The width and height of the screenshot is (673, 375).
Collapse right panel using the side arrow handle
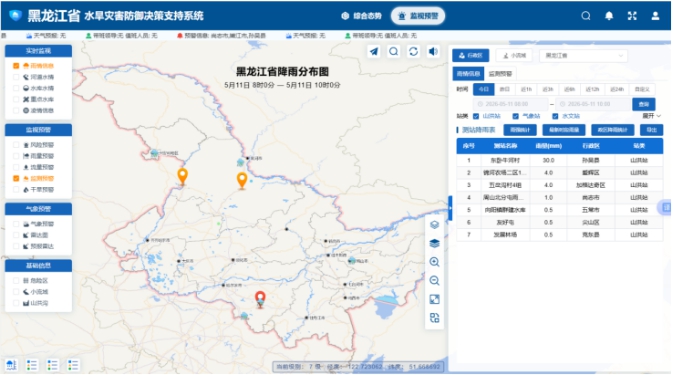450,208
